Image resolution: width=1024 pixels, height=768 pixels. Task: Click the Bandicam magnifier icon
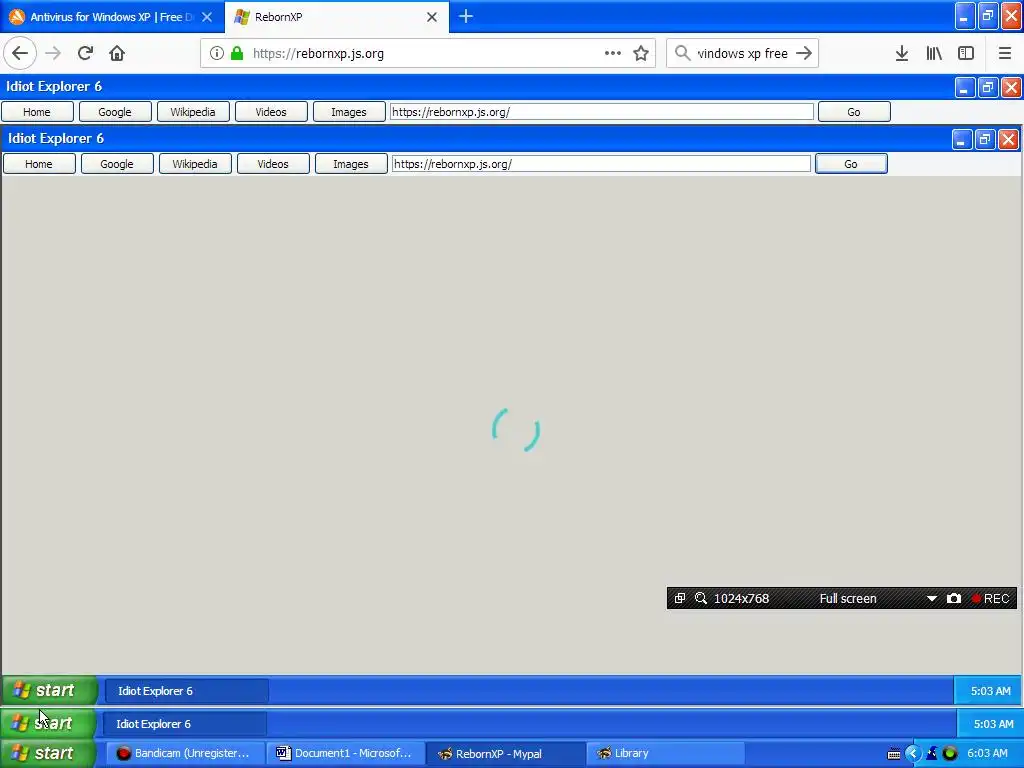point(701,598)
